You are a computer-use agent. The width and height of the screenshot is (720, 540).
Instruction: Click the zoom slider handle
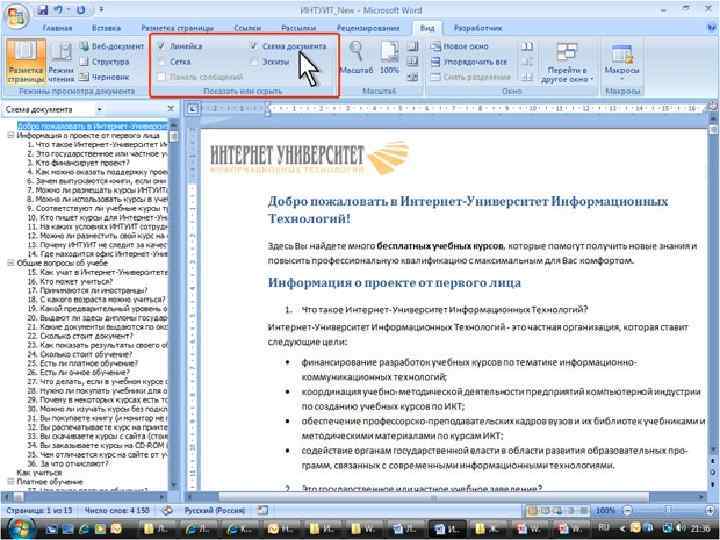[x=669, y=510]
